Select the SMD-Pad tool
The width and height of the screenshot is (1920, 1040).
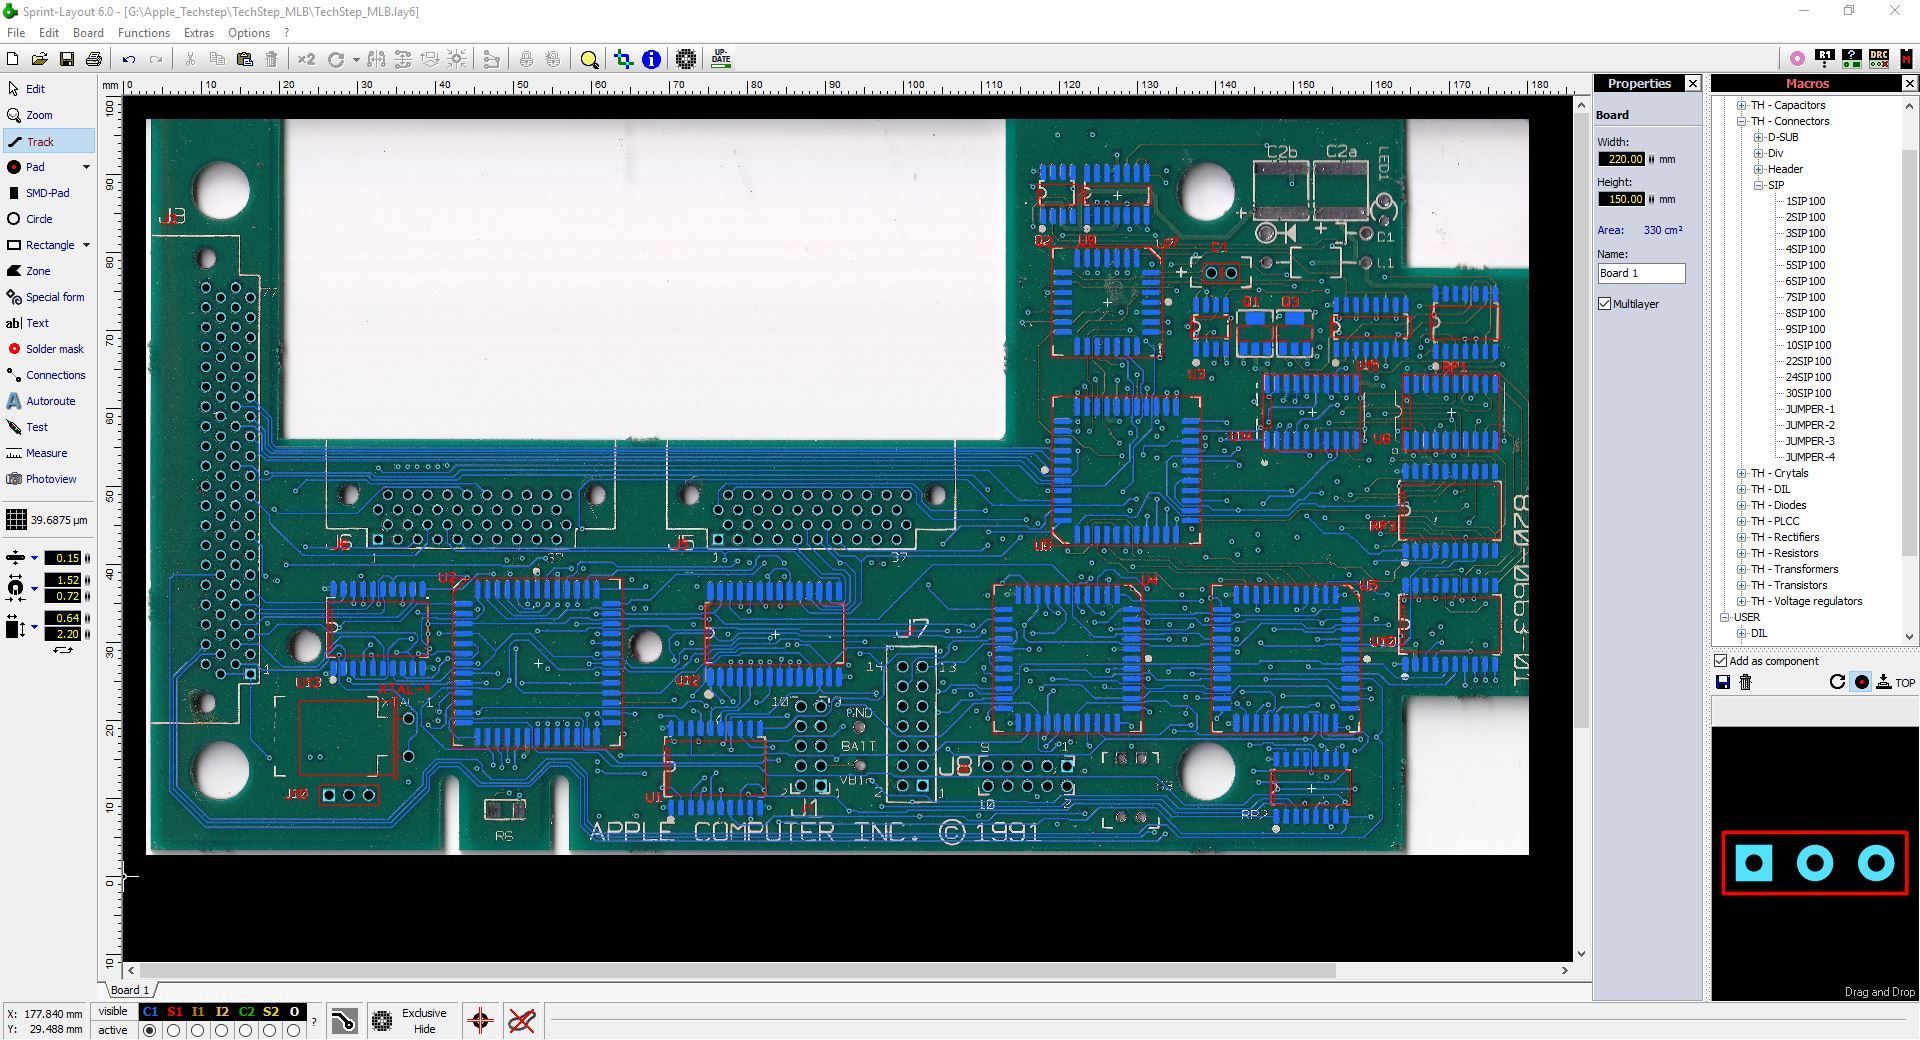(x=38, y=193)
